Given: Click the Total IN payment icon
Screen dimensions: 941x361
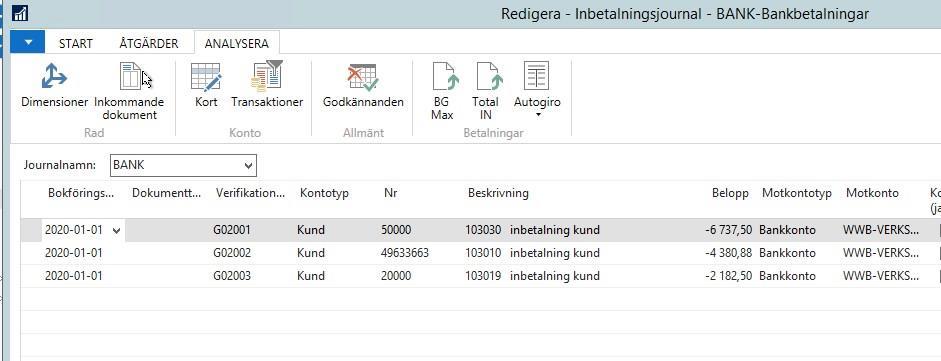Looking at the screenshot, I should point(486,91).
